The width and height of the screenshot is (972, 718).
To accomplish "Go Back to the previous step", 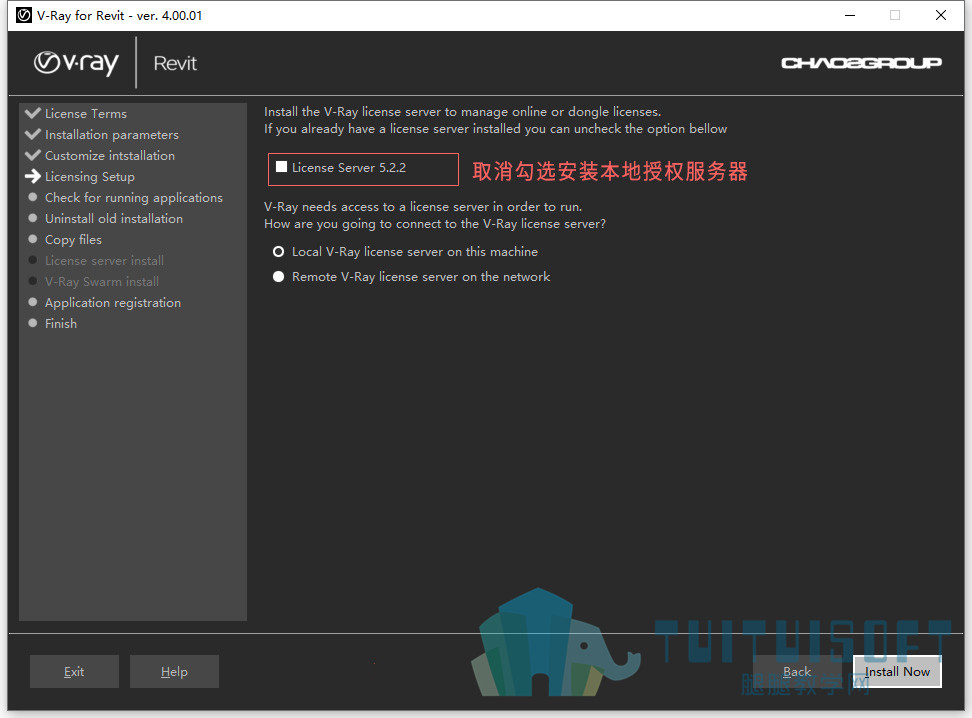I will tap(797, 671).
